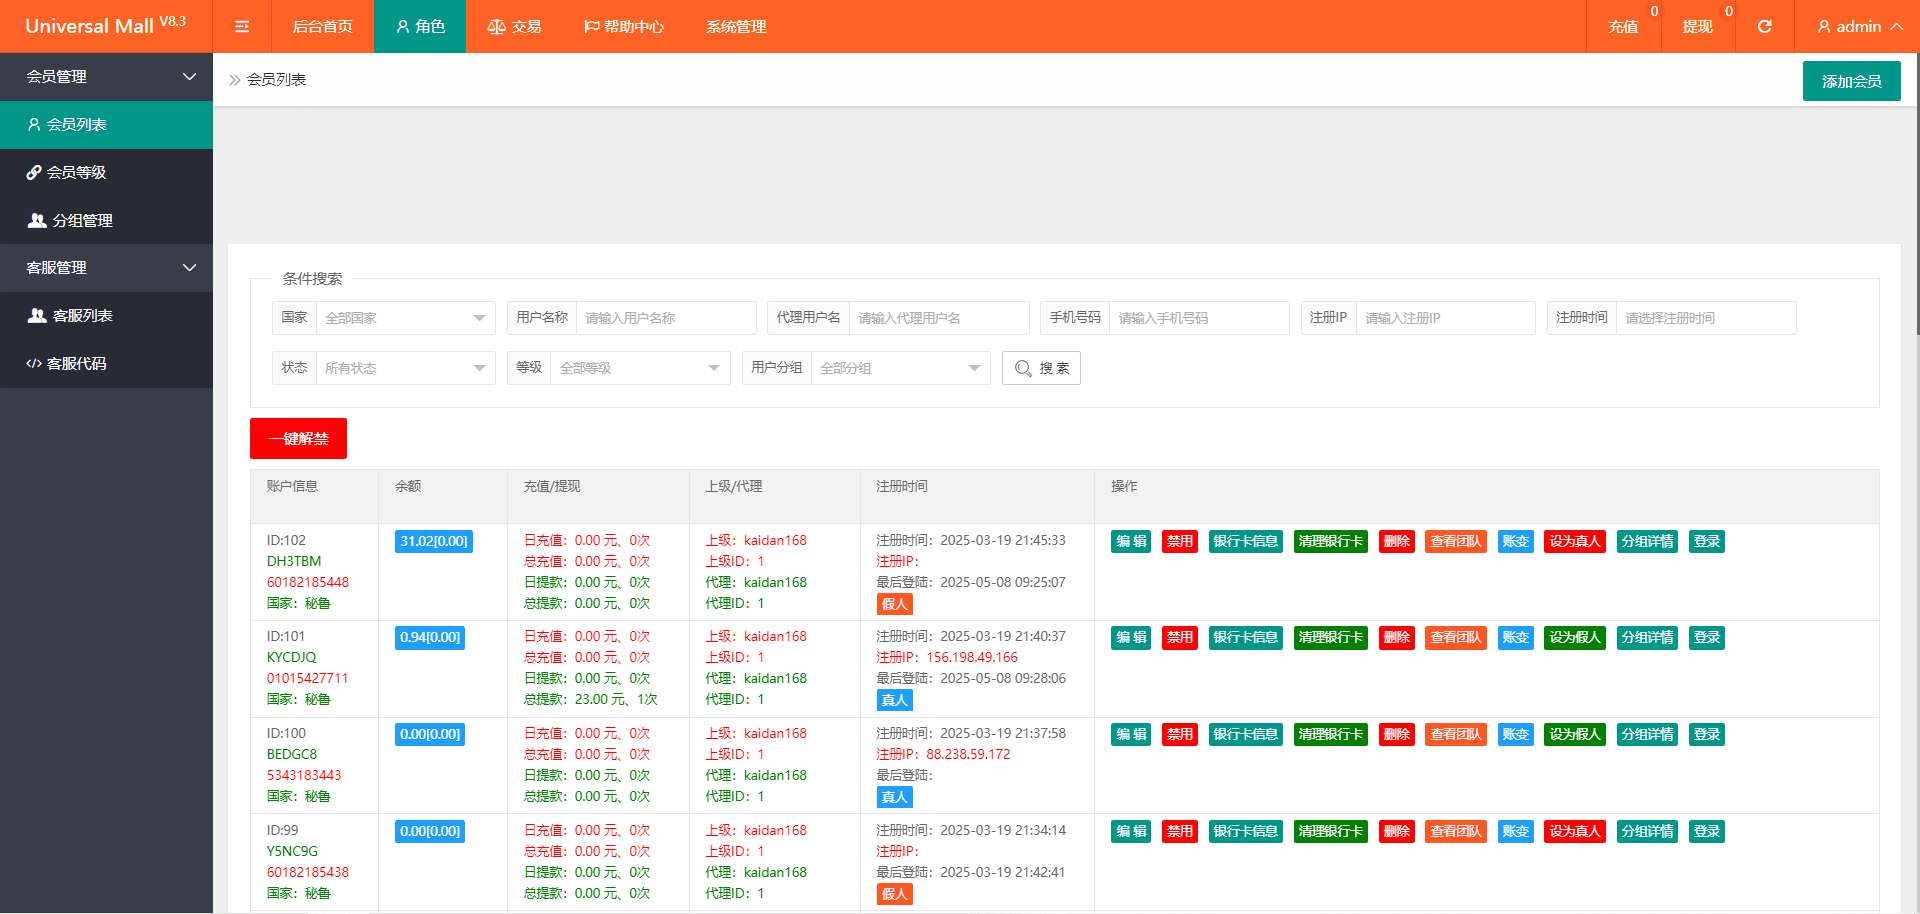
Task: Expand the 所有状态 status dropdown
Action: tap(404, 367)
